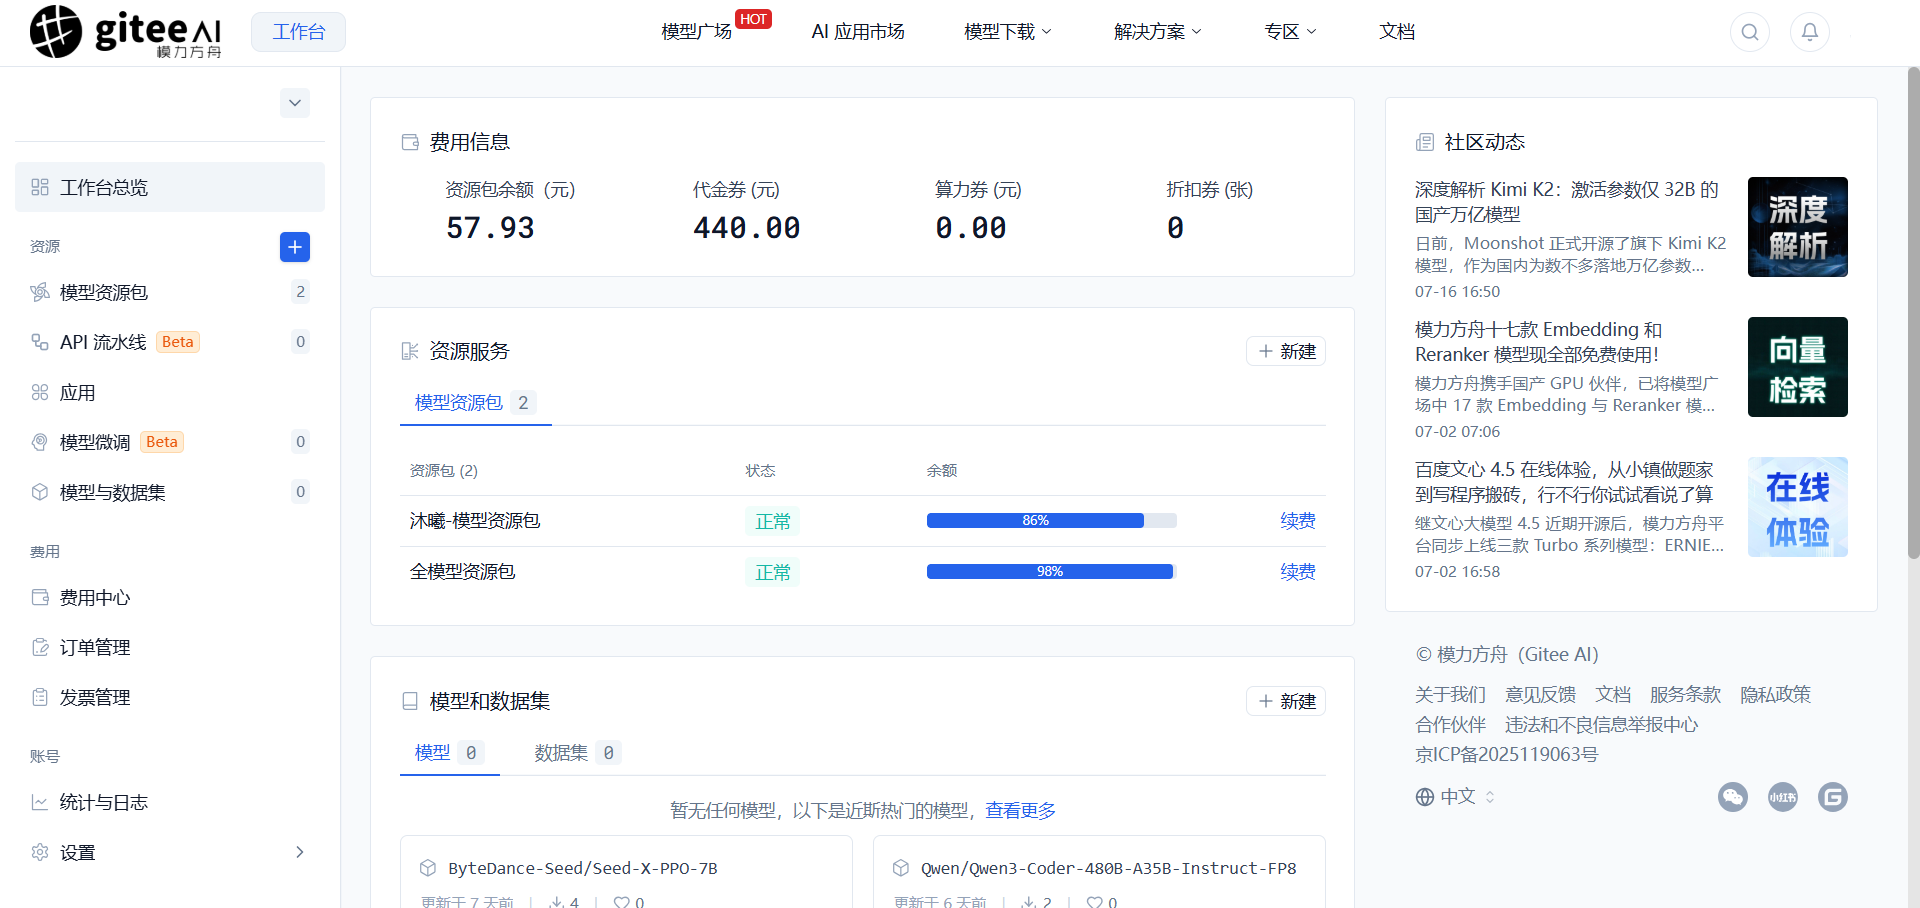The height and width of the screenshot is (908, 1920).
Task: Open the 专区 dropdown menu
Action: click(1290, 32)
